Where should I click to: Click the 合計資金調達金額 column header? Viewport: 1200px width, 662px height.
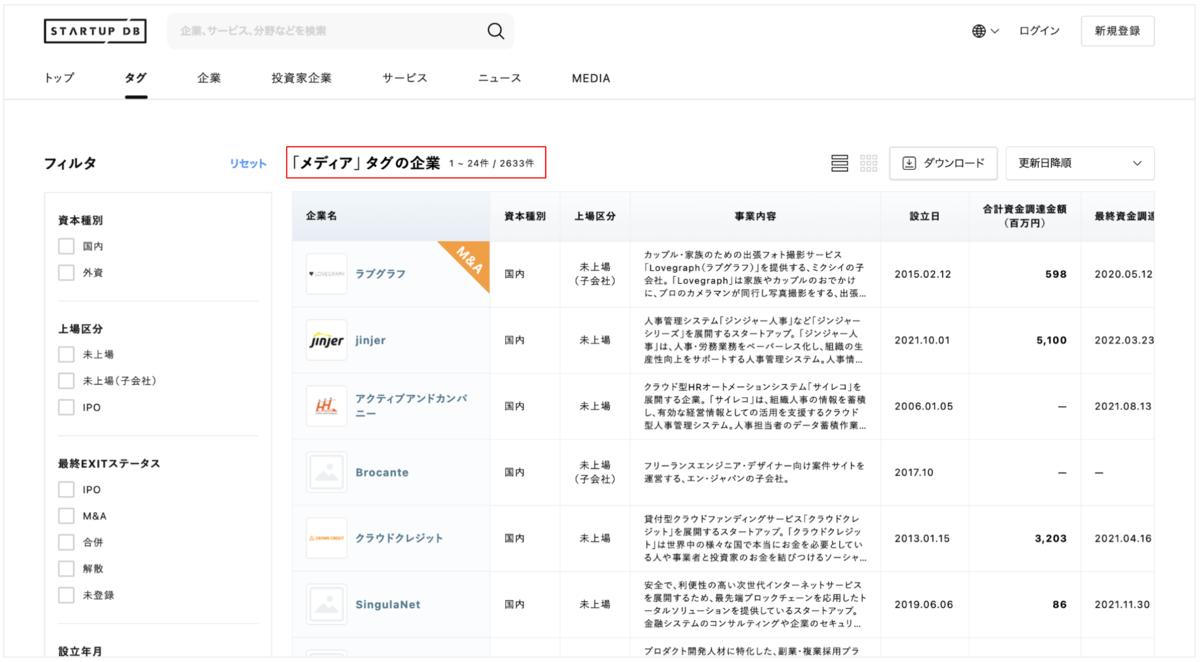coord(1025,216)
